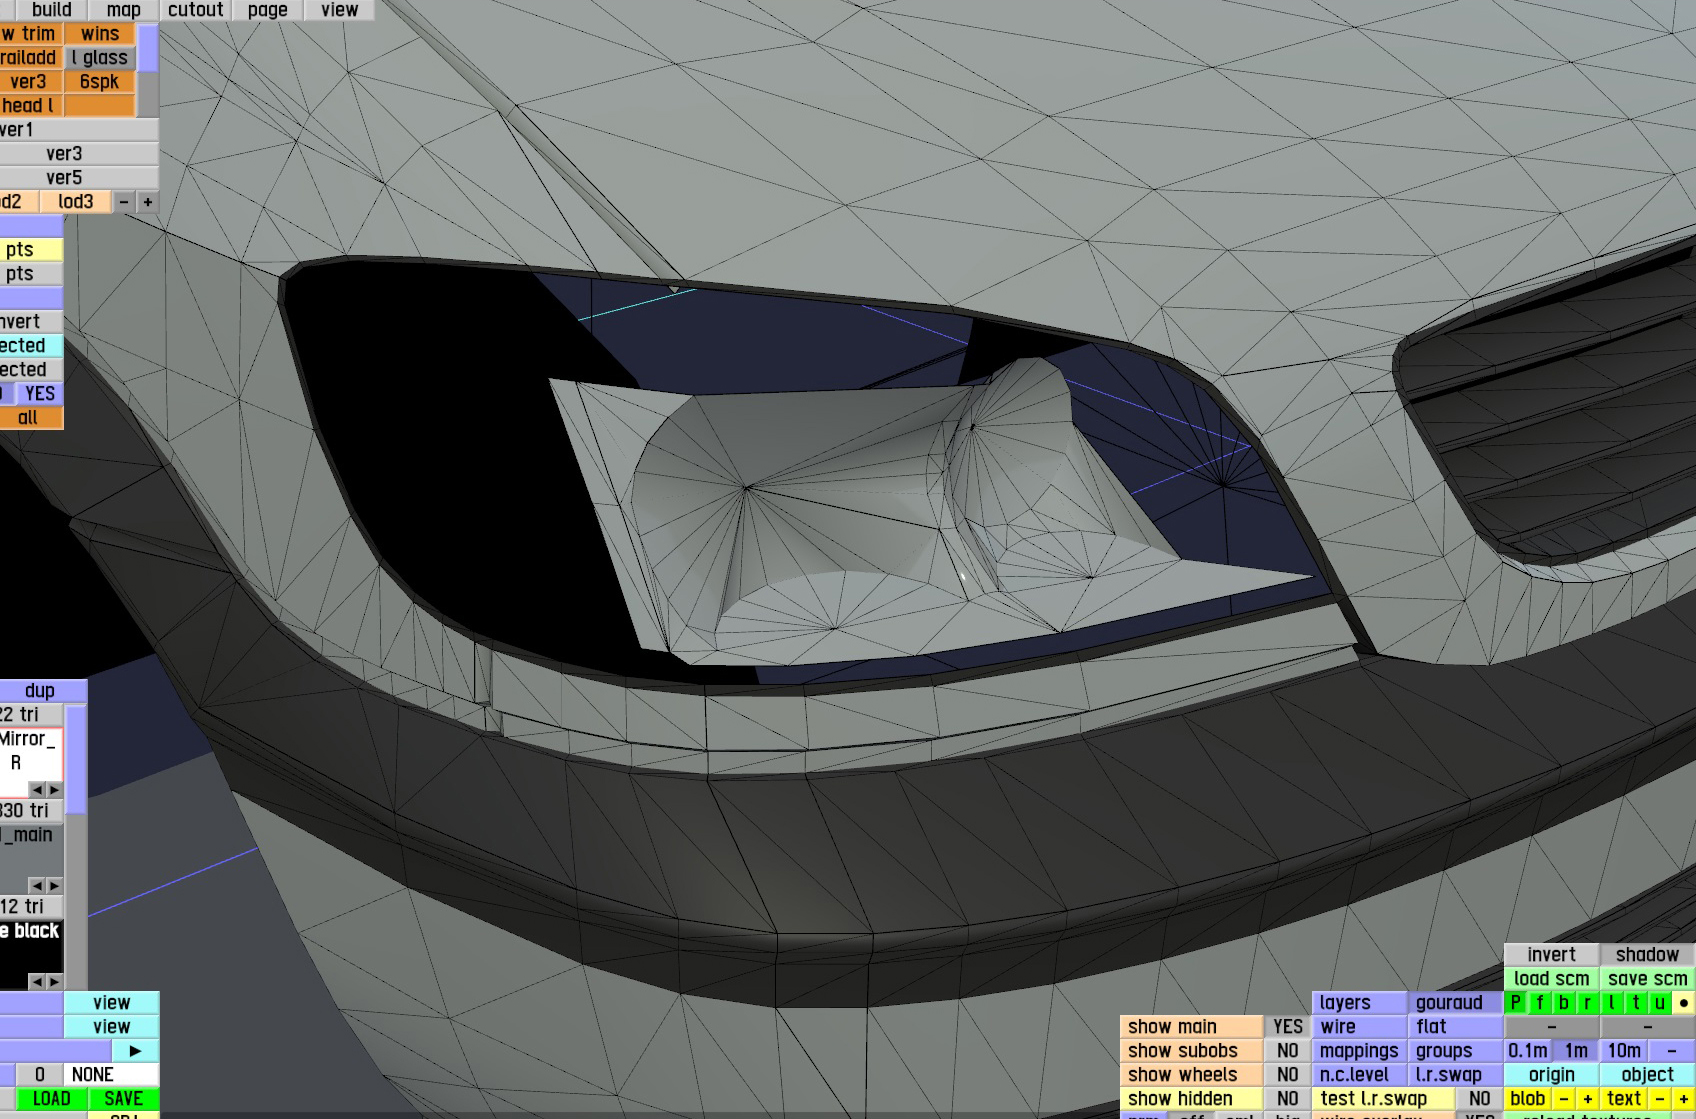Toggle the NO button beside test l.r.swap
This screenshot has width=1696, height=1119.
click(x=1480, y=1099)
